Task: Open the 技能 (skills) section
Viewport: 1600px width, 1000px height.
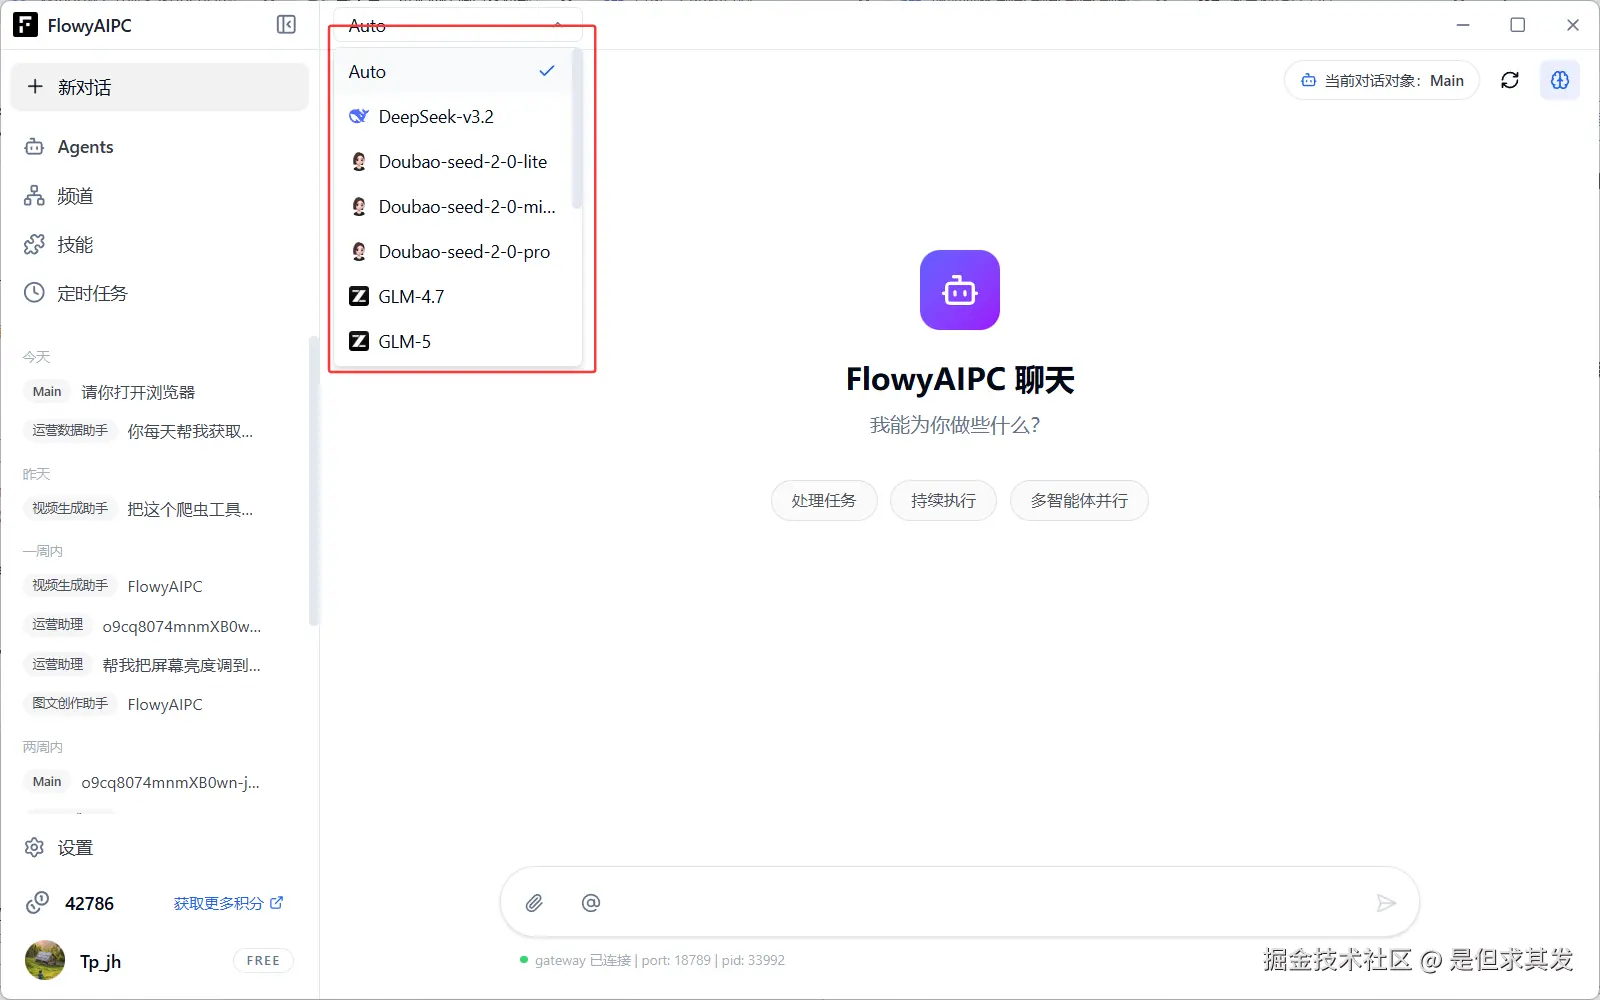Action: click(74, 244)
